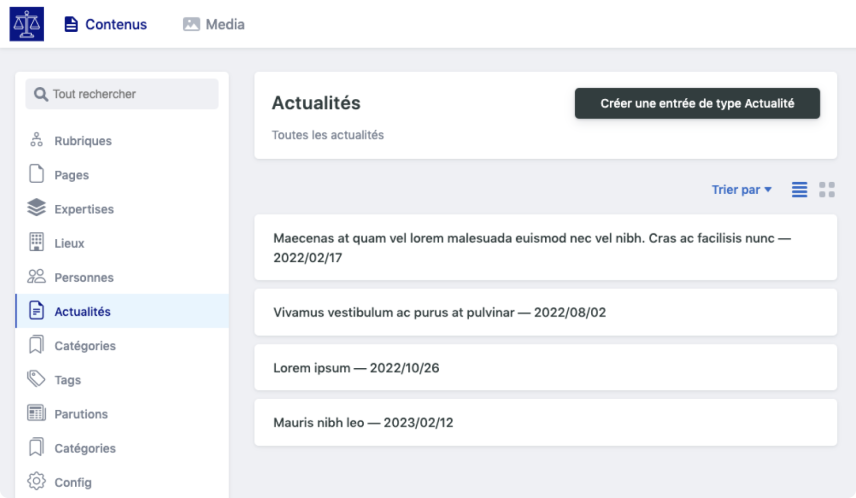Click the Actualités document icon in sidebar

[37, 310]
